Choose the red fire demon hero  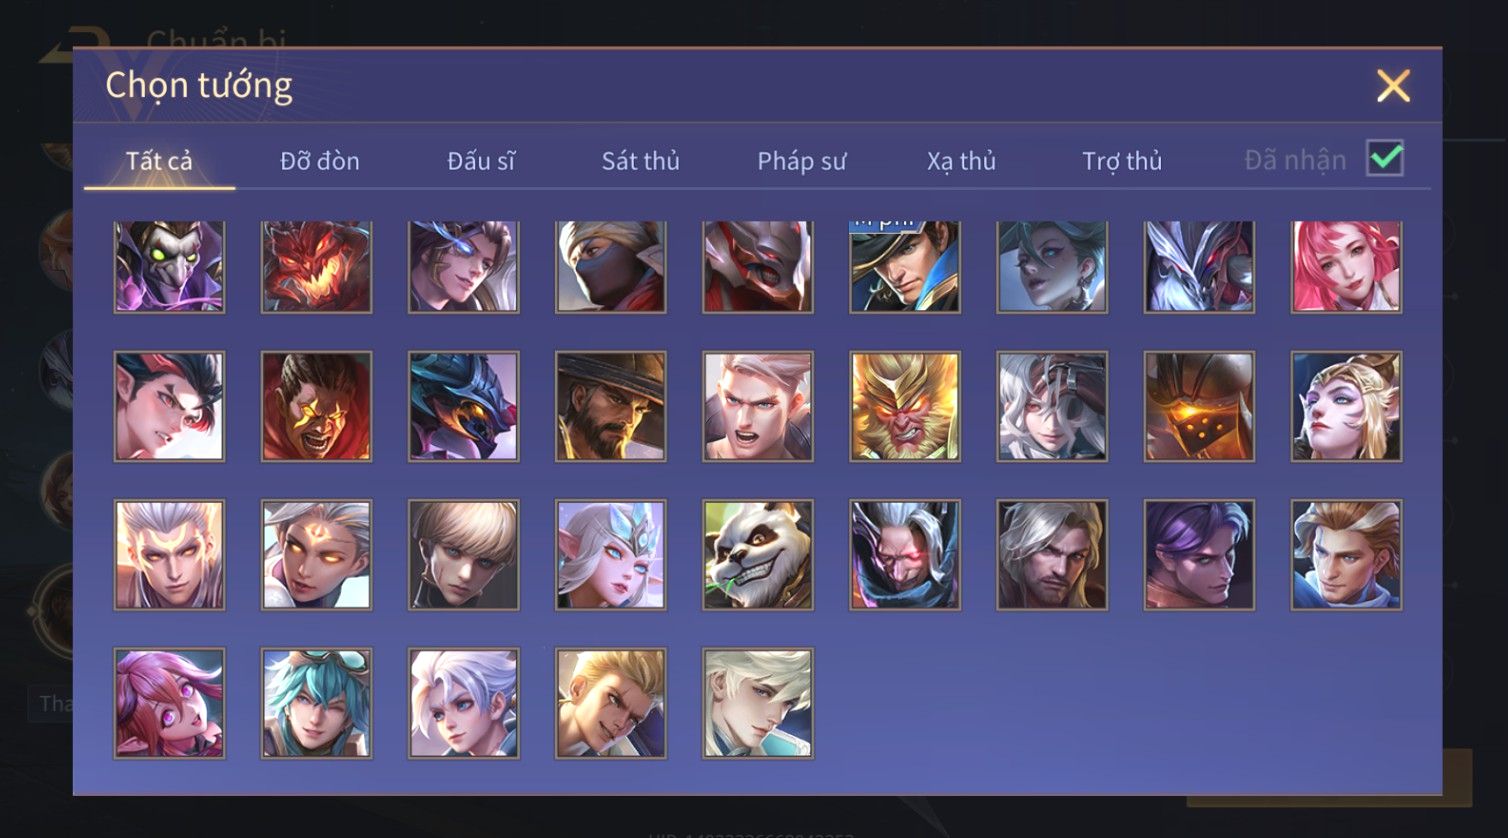317,267
